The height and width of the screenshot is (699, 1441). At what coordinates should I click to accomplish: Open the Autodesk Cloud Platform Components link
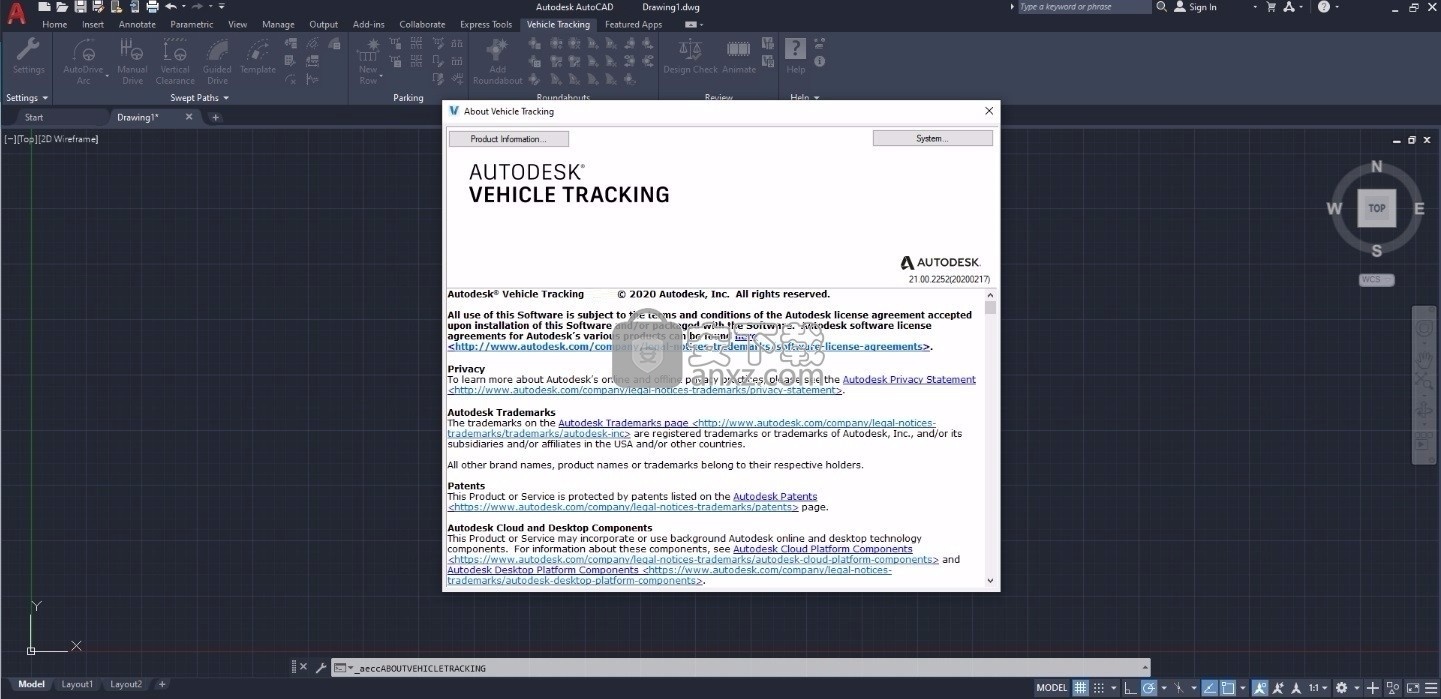click(x=823, y=549)
